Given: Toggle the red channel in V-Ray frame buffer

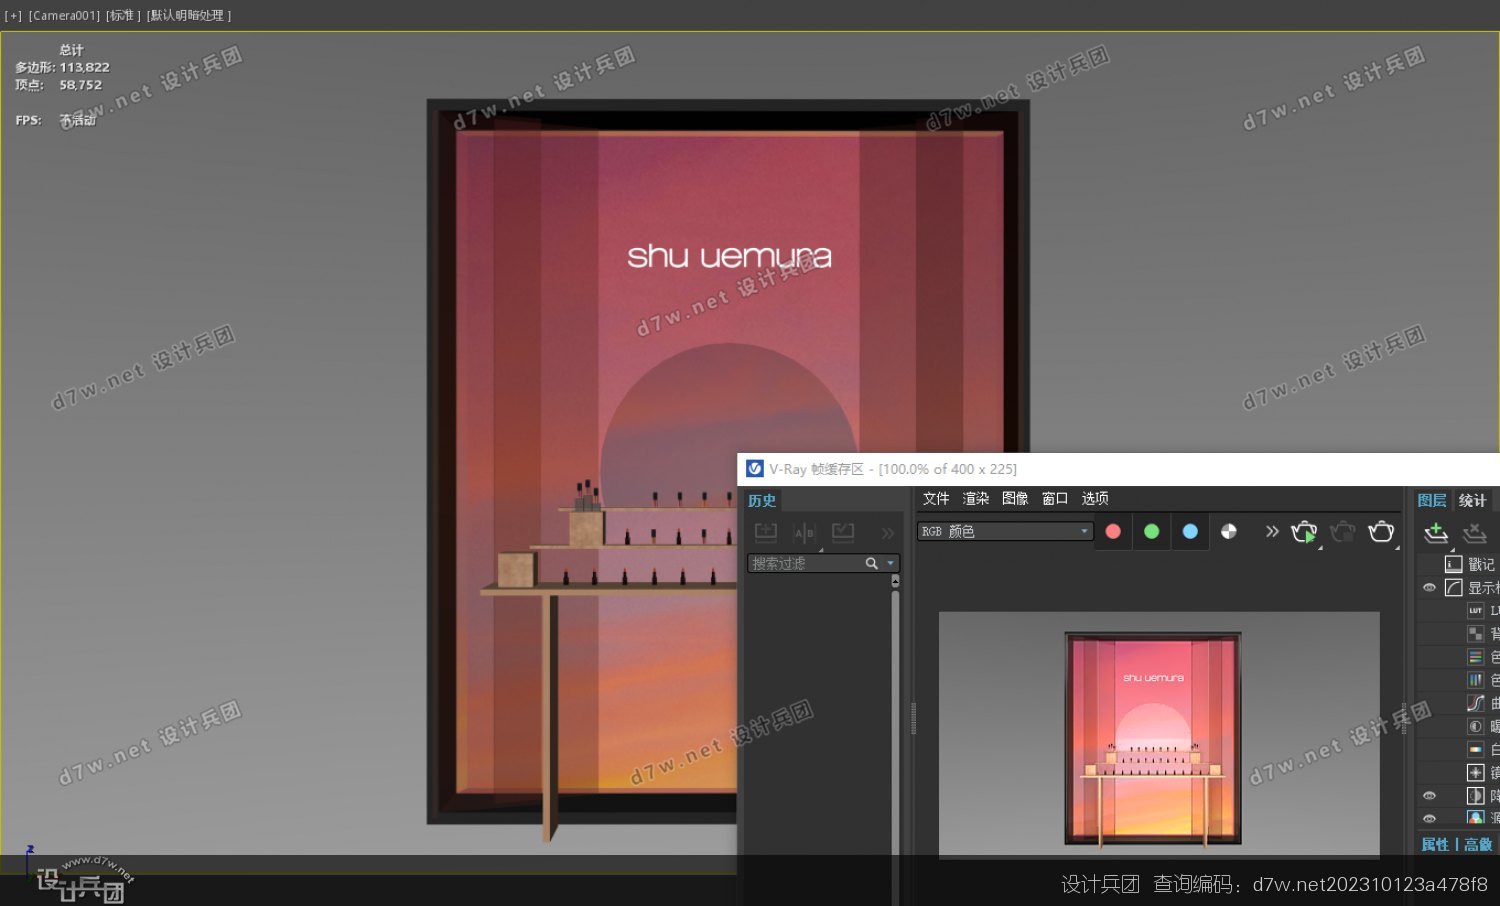Looking at the screenshot, I should [1113, 532].
